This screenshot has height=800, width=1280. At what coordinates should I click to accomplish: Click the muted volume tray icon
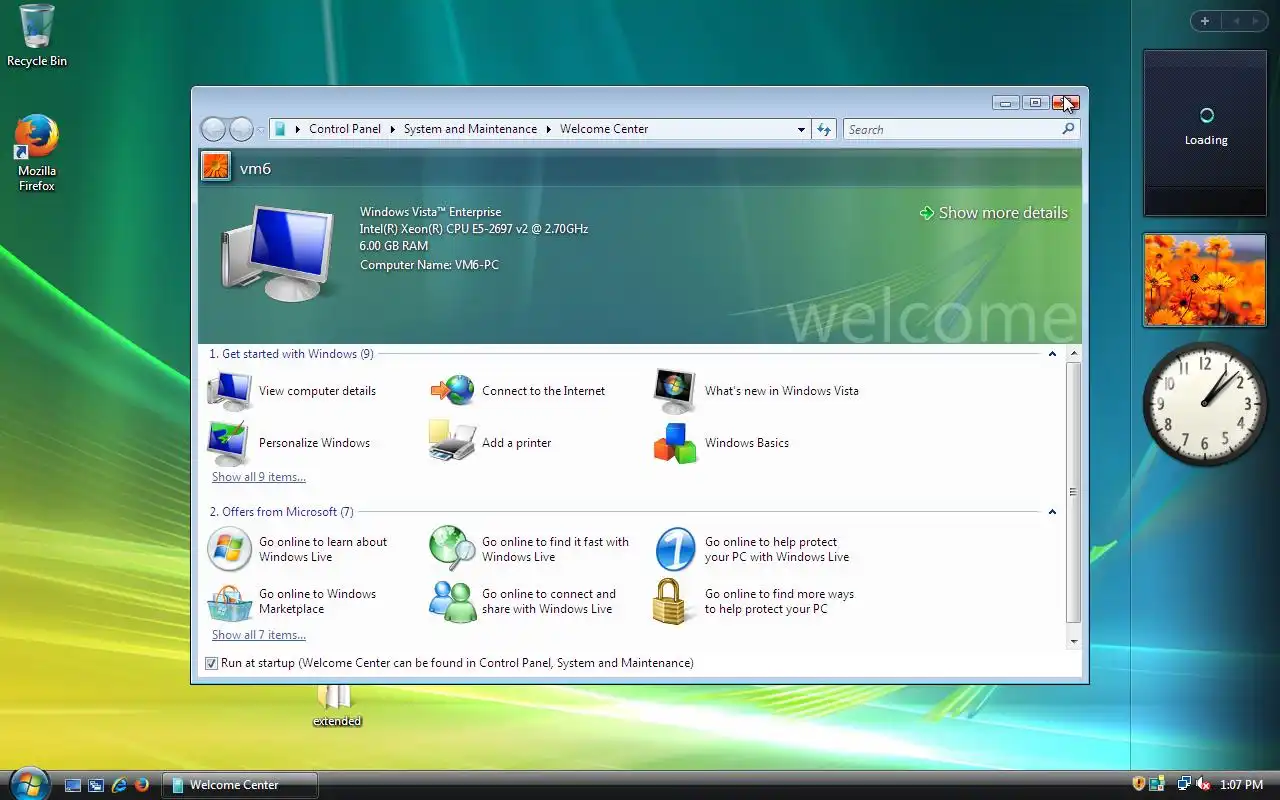click(x=1203, y=784)
